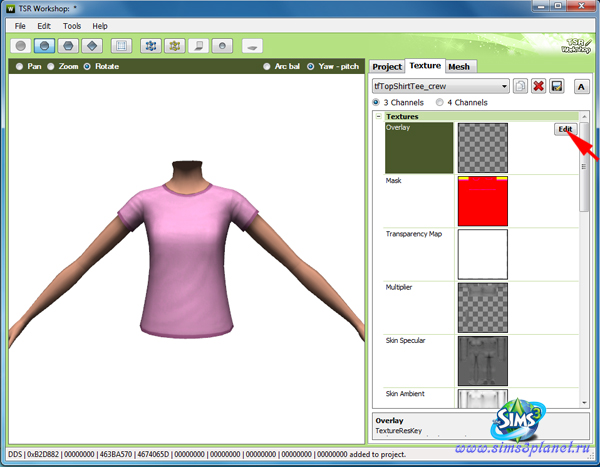Select the hexagon detail toolbar button
The image size is (600, 467).
(x=68, y=46)
